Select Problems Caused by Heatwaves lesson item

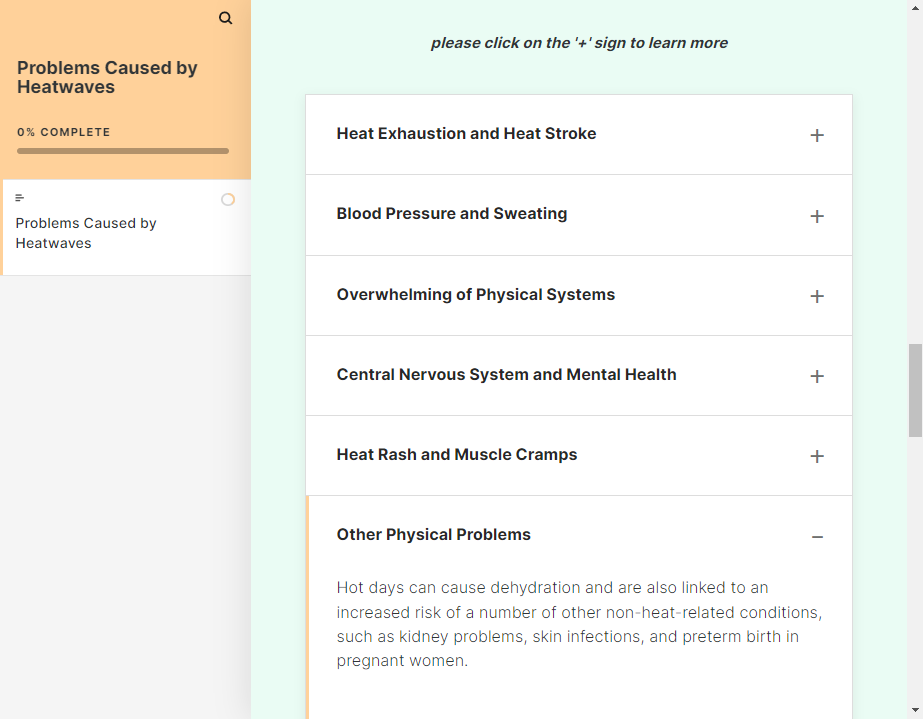coord(126,228)
